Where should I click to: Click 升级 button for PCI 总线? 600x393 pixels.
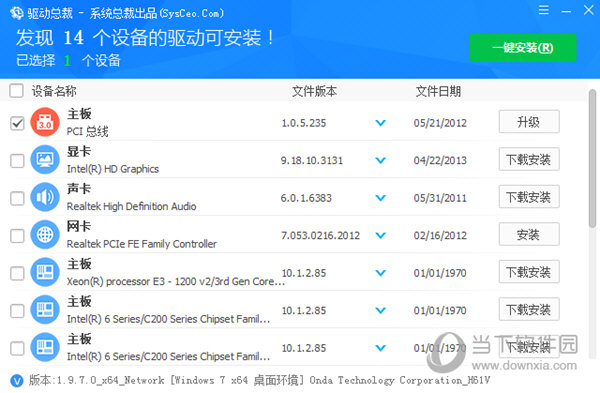[529, 122]
